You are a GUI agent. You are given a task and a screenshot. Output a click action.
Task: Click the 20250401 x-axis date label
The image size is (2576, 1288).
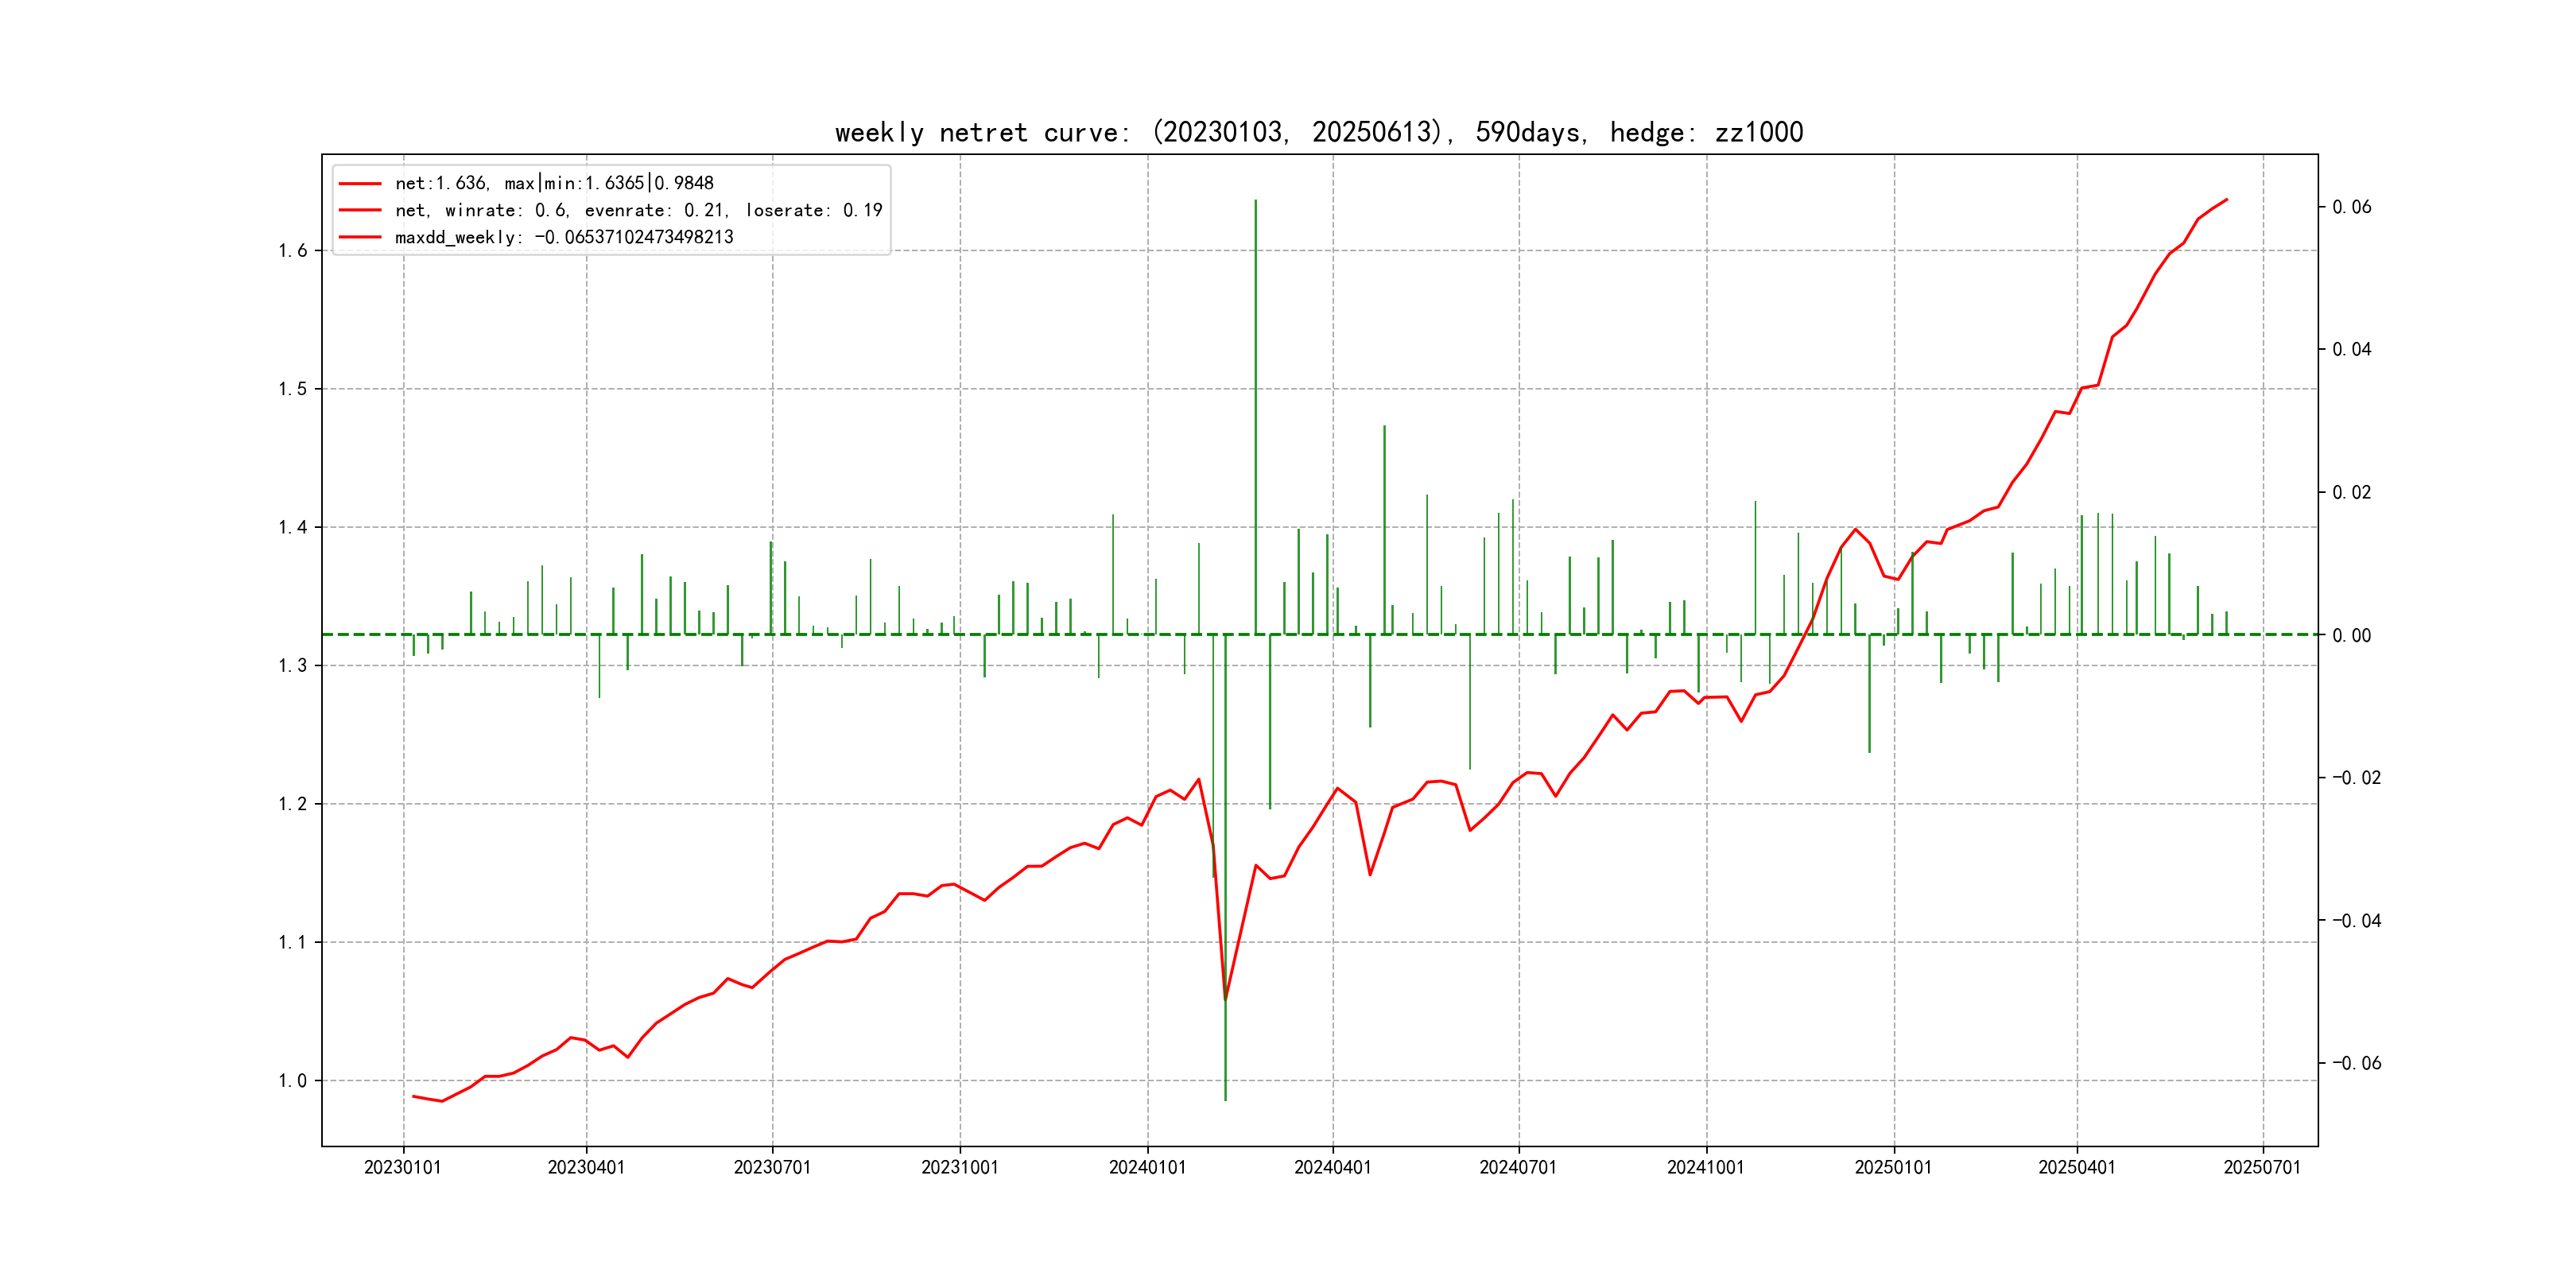point(2077,1167)
